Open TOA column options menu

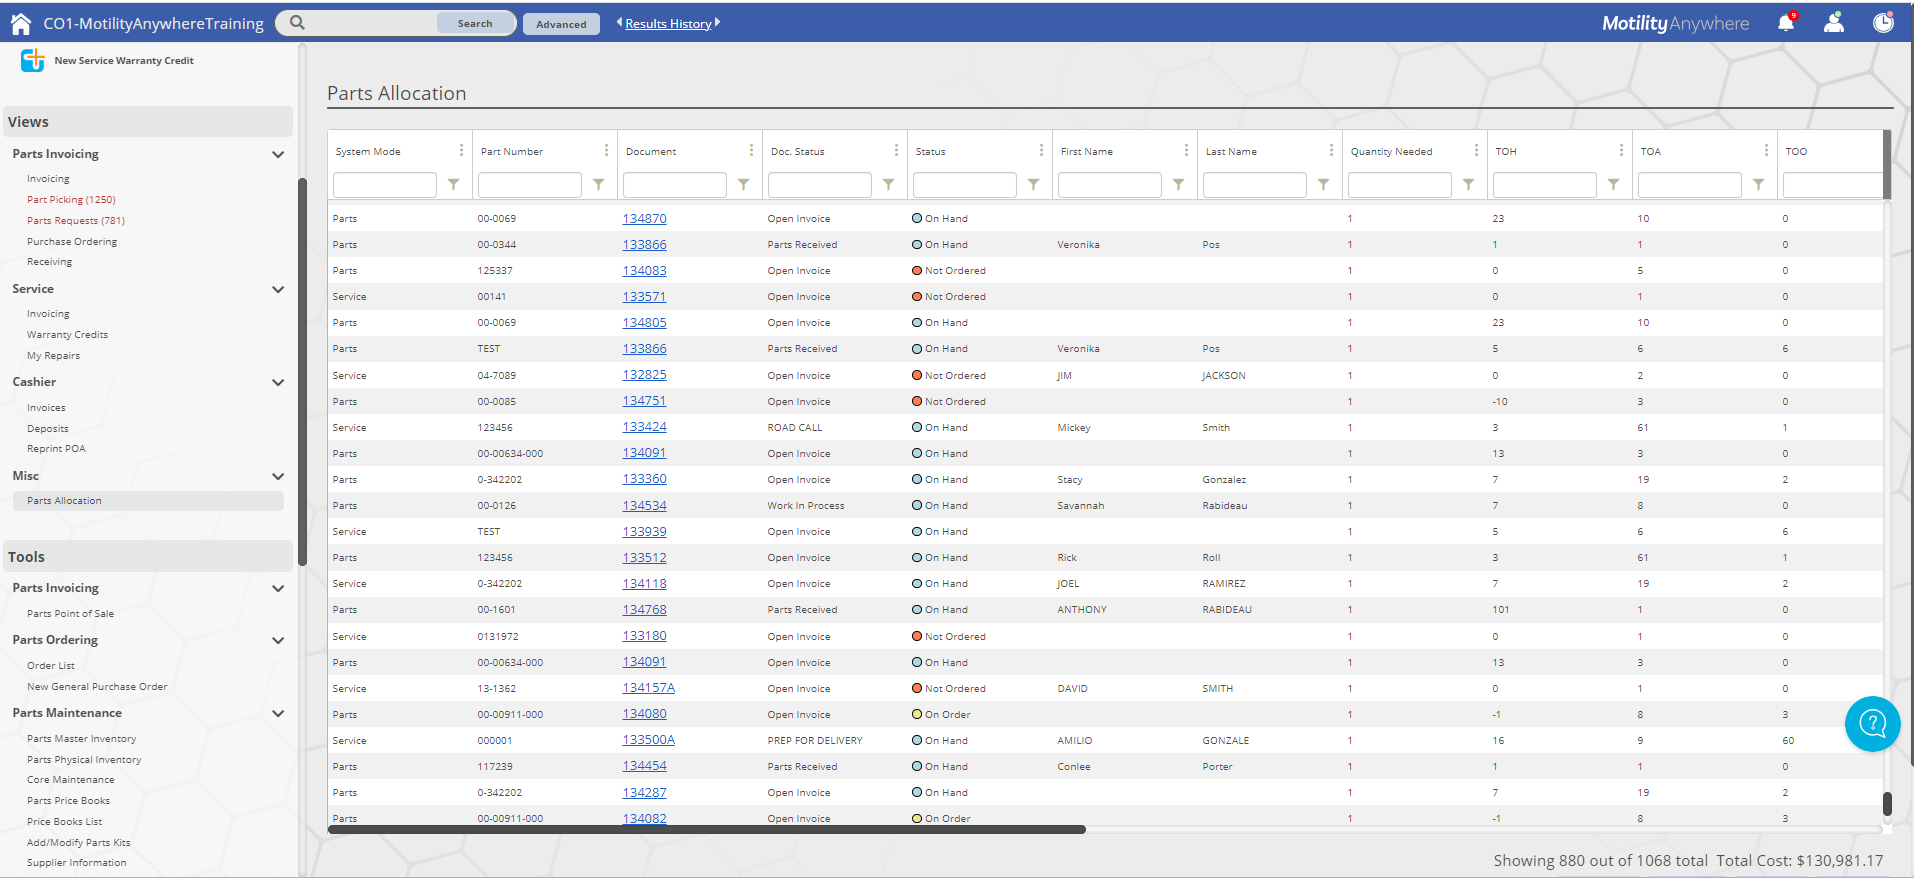[x=1766, y=150]
